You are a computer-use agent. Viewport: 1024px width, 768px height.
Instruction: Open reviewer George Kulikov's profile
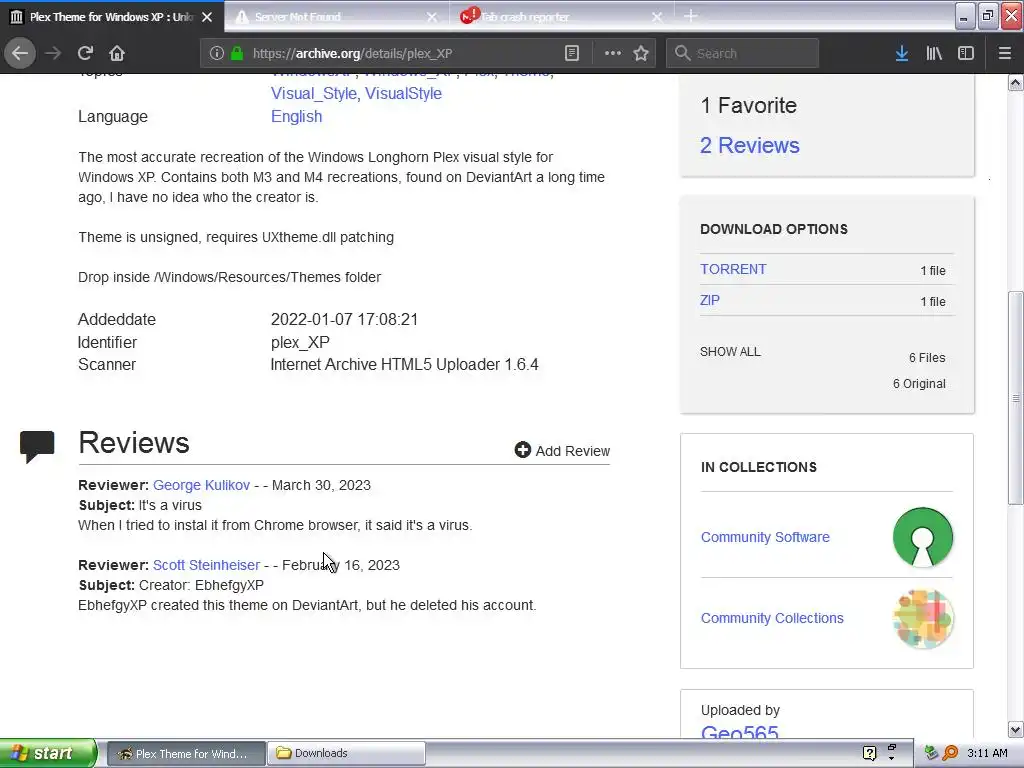tap(201, 485)
